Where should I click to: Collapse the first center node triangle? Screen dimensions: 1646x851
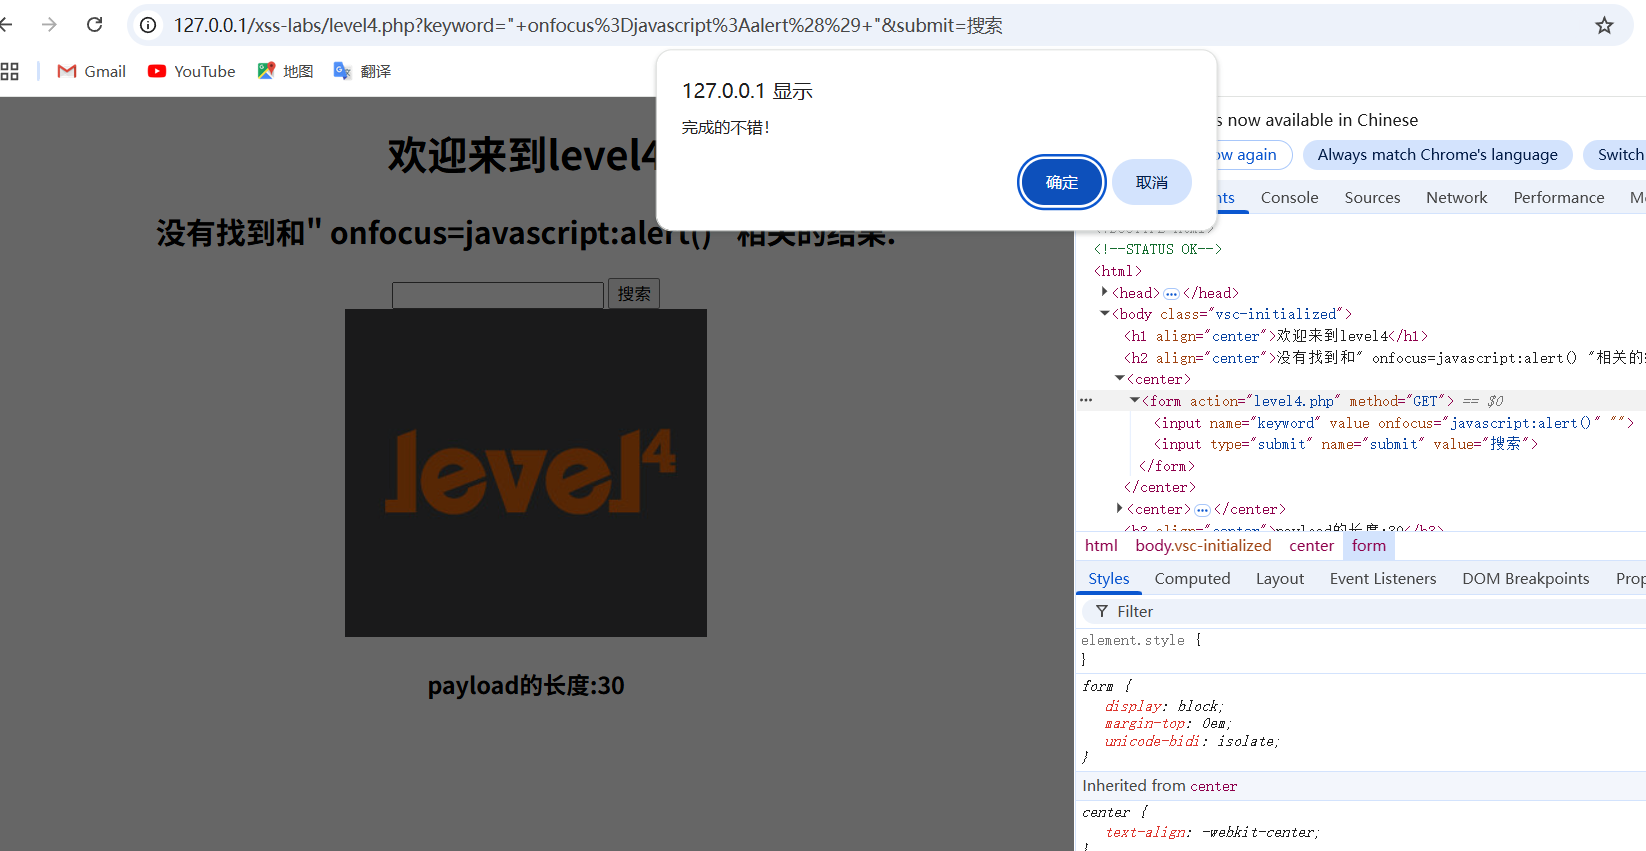tap(1119, 379)
